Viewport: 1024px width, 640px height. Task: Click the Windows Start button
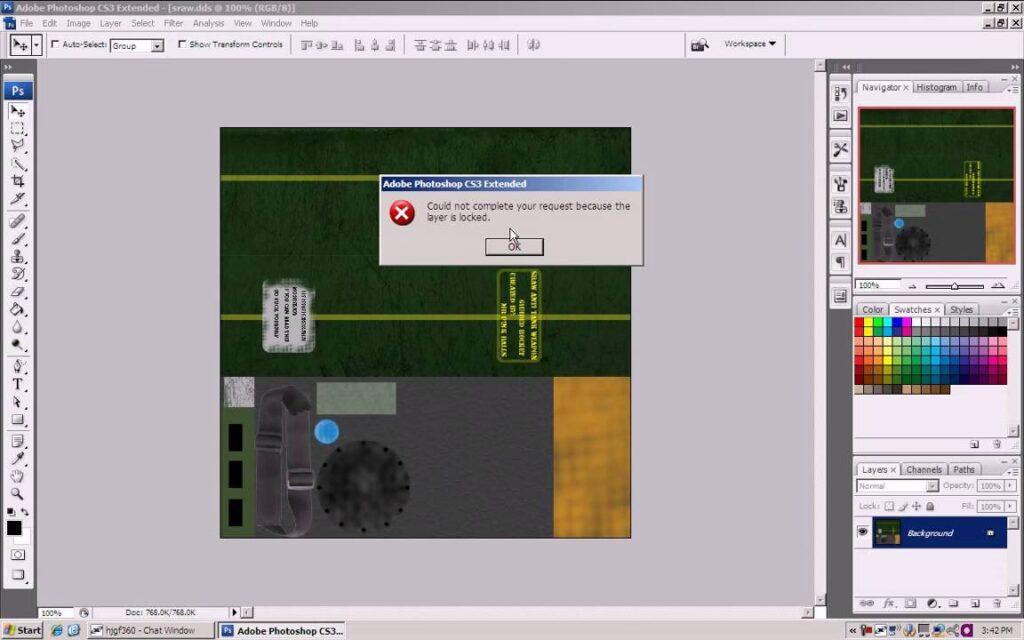pos(22,631)
